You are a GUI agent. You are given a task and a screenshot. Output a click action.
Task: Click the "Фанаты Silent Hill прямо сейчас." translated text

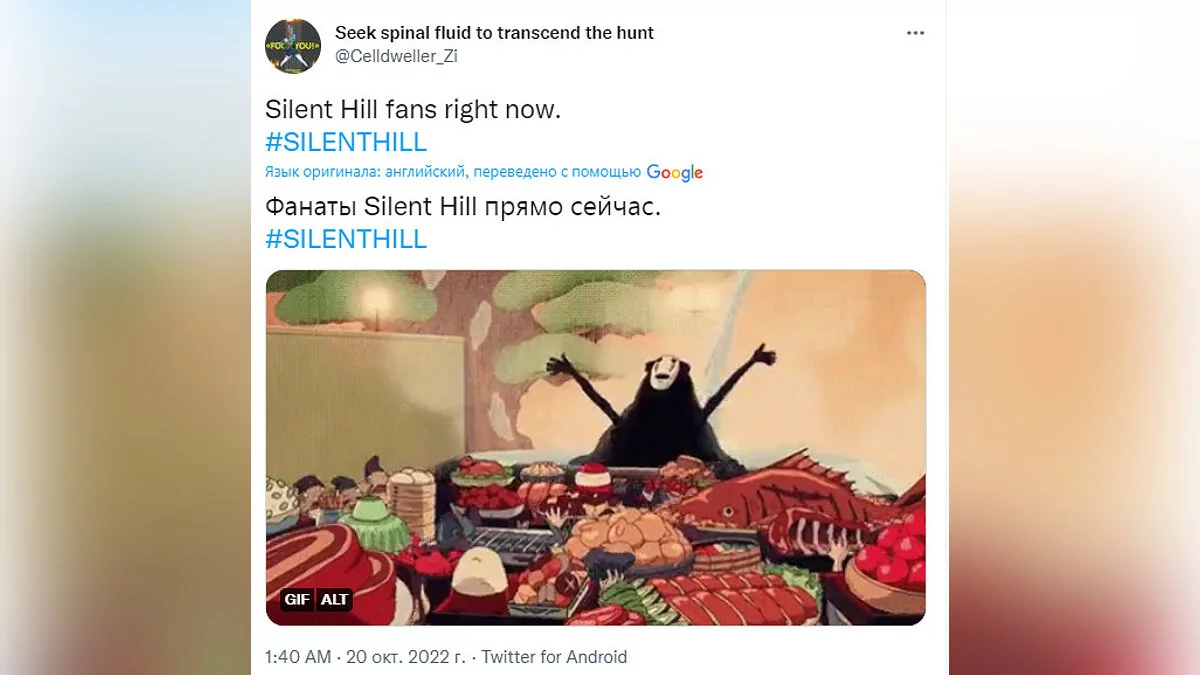(464, 207)
